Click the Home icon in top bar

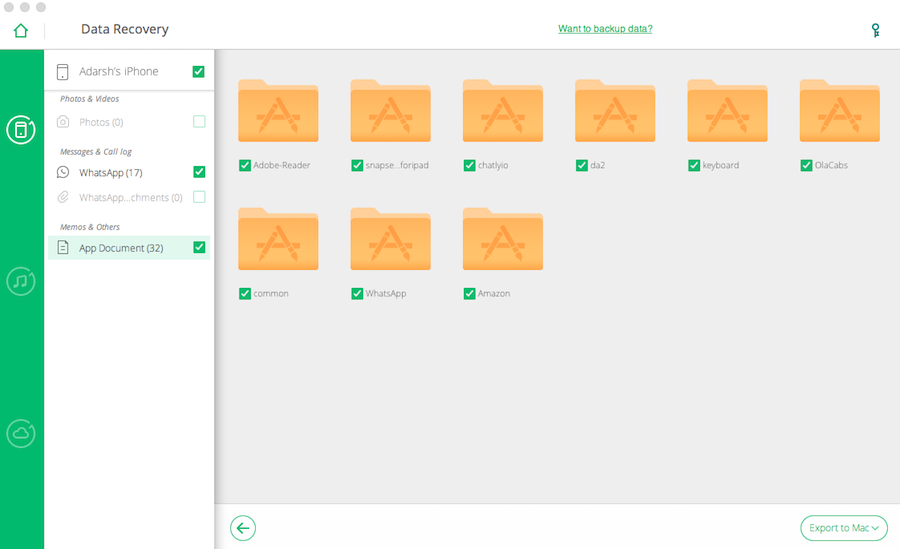coord(20,30)
